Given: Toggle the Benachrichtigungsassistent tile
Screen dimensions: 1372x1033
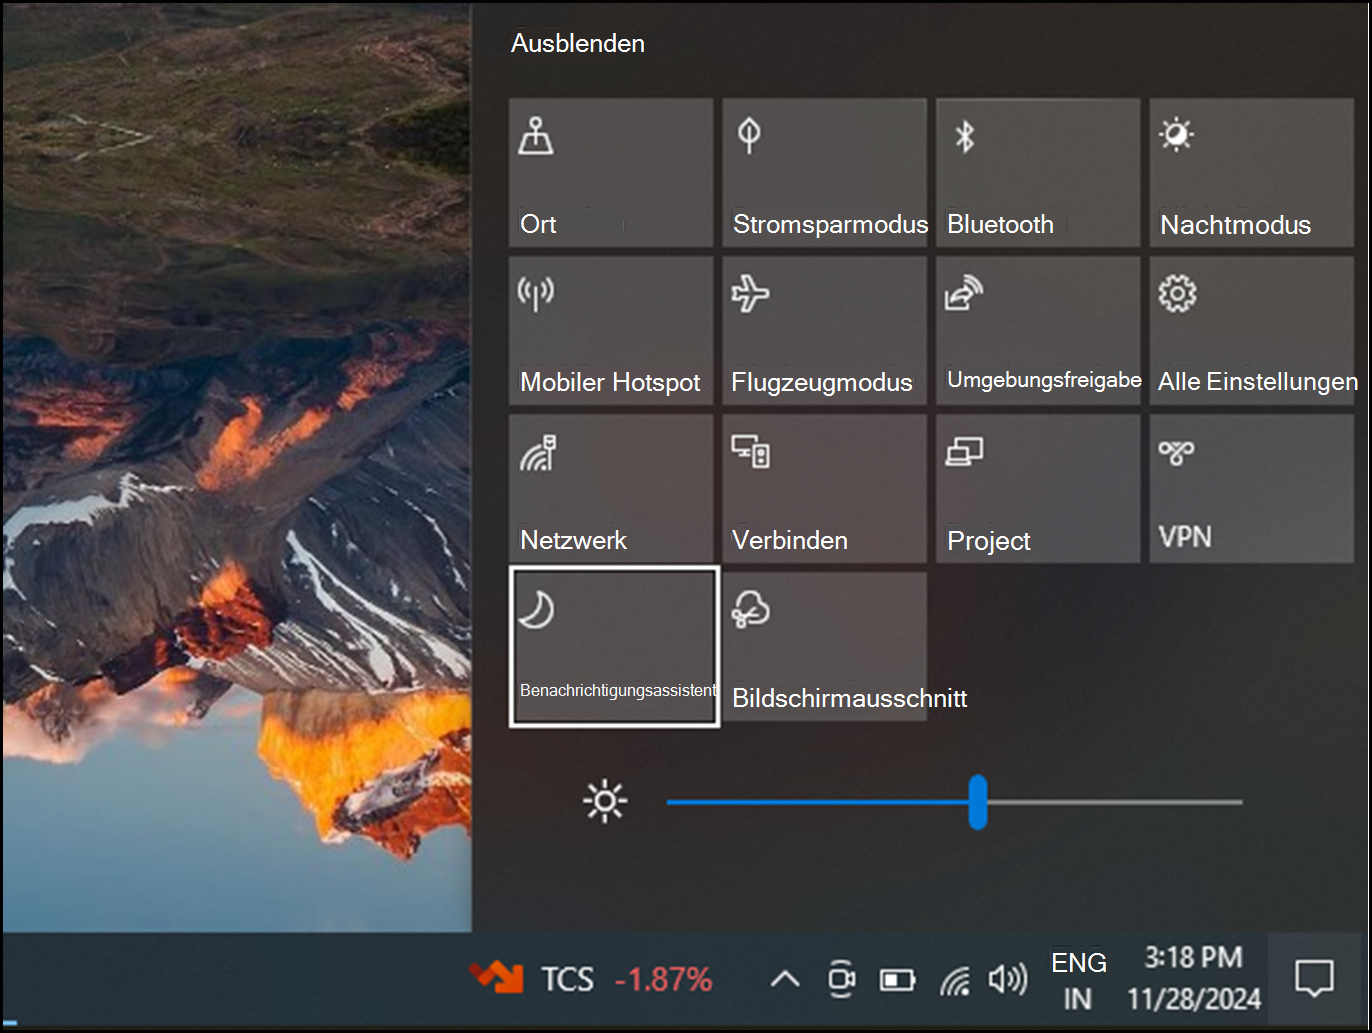Looking at the screenshot, I should click(x=614, y=647).
